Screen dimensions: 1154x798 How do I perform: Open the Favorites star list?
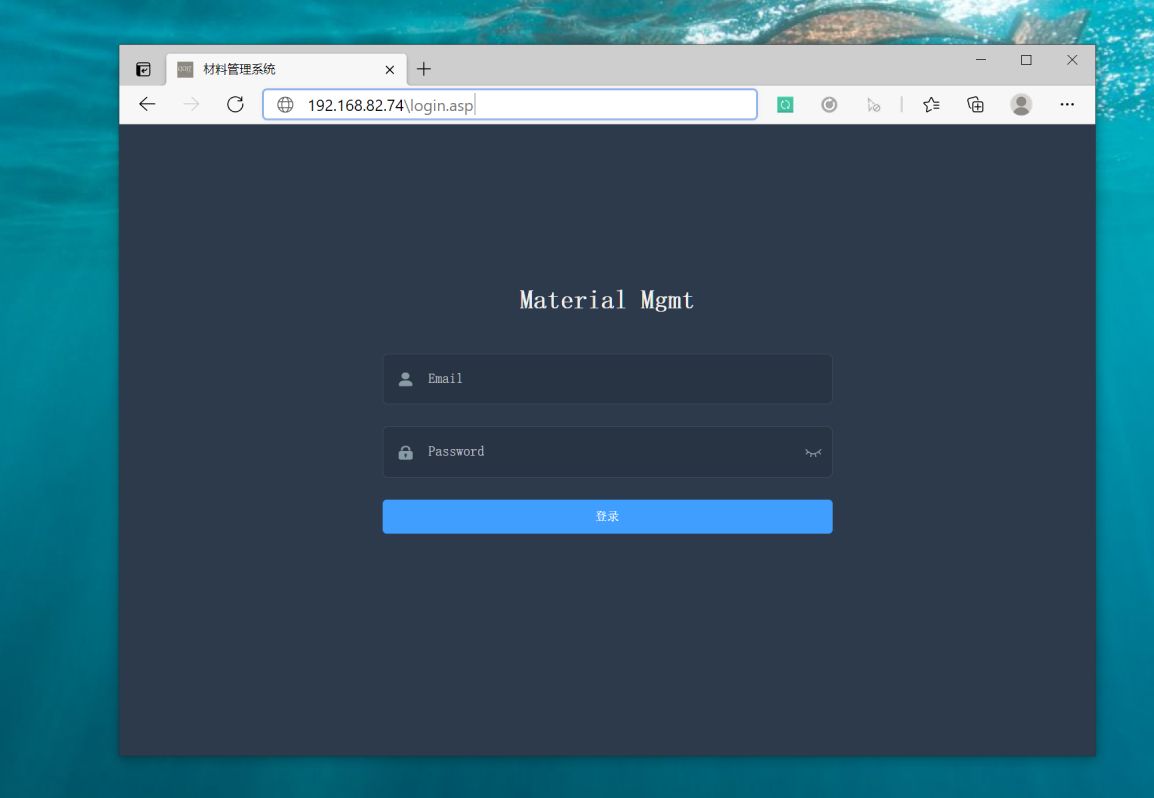(931, 105)
